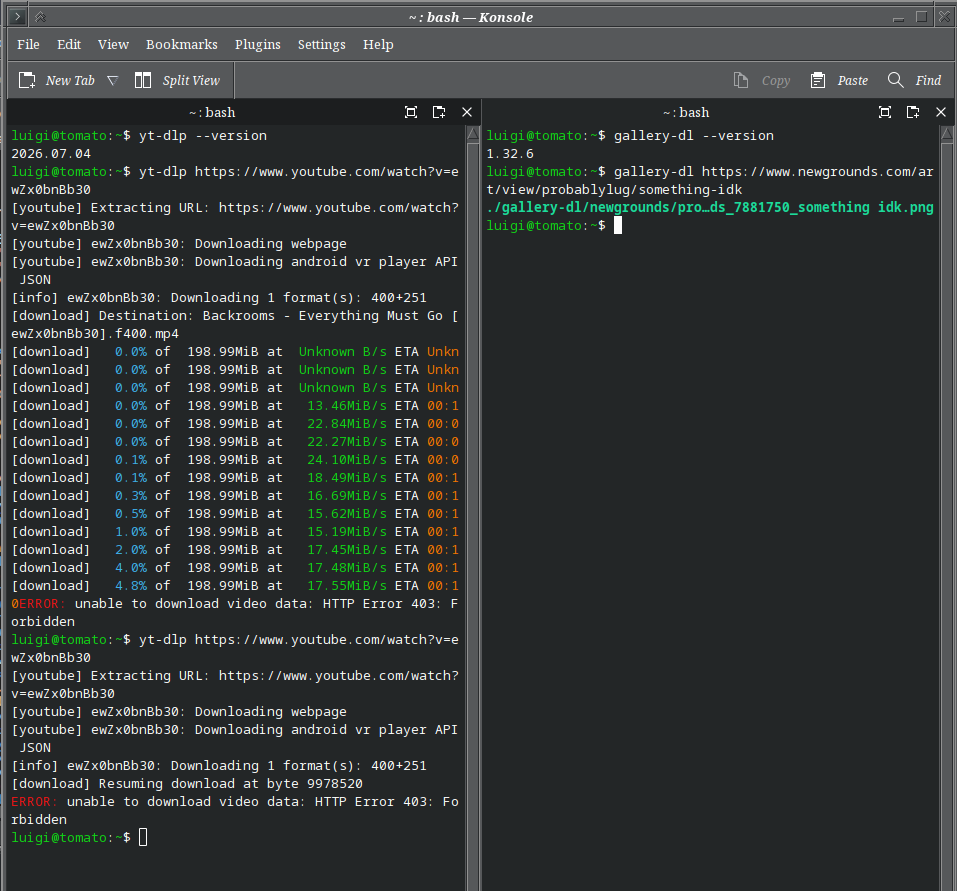Screen dimensions: 957x891
Task: Click the Find magnifier icon
Action: point(895,80)
